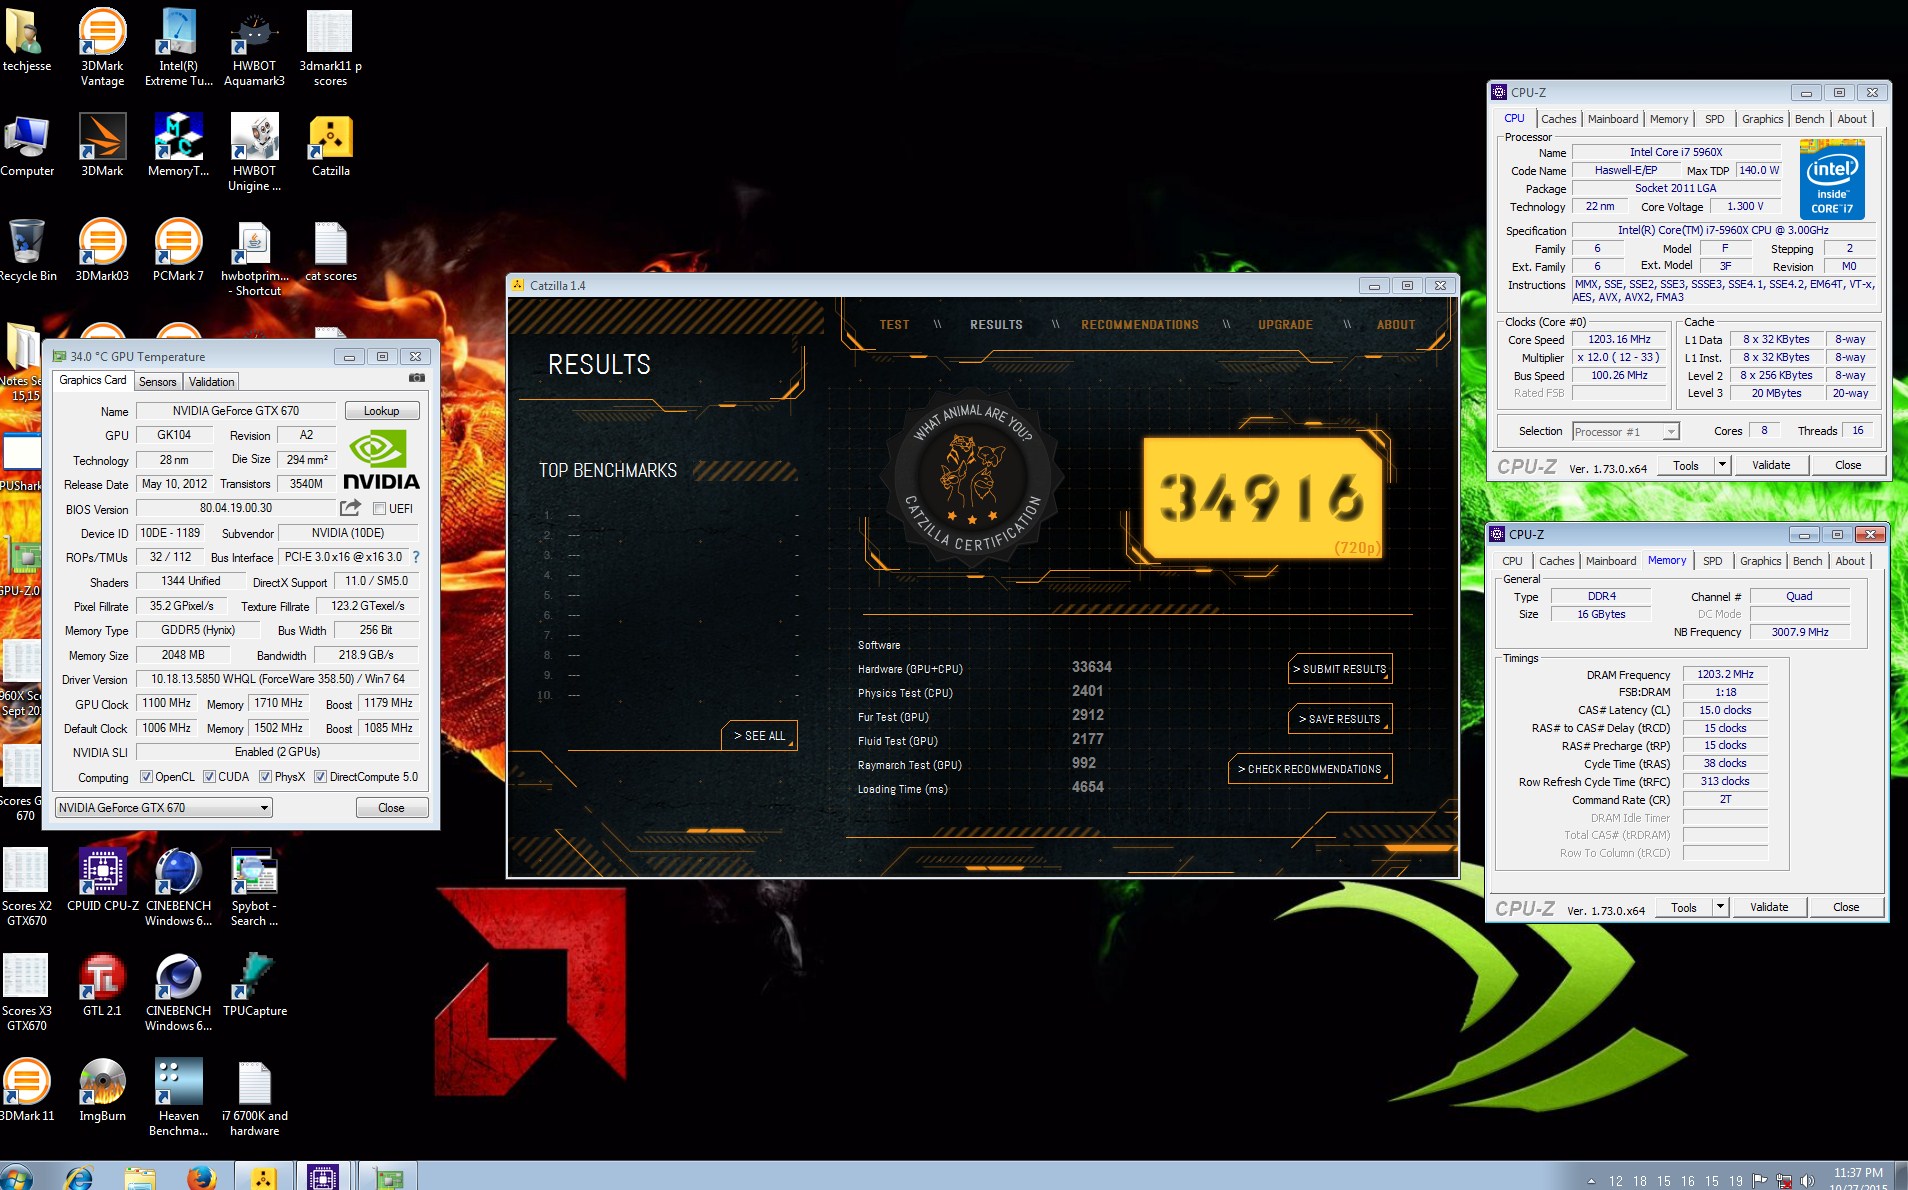Click the GPU Name field NVIDIA GeForce GTX 670
Viewport: 1908px width, 1190px height.
coord(235,411)
